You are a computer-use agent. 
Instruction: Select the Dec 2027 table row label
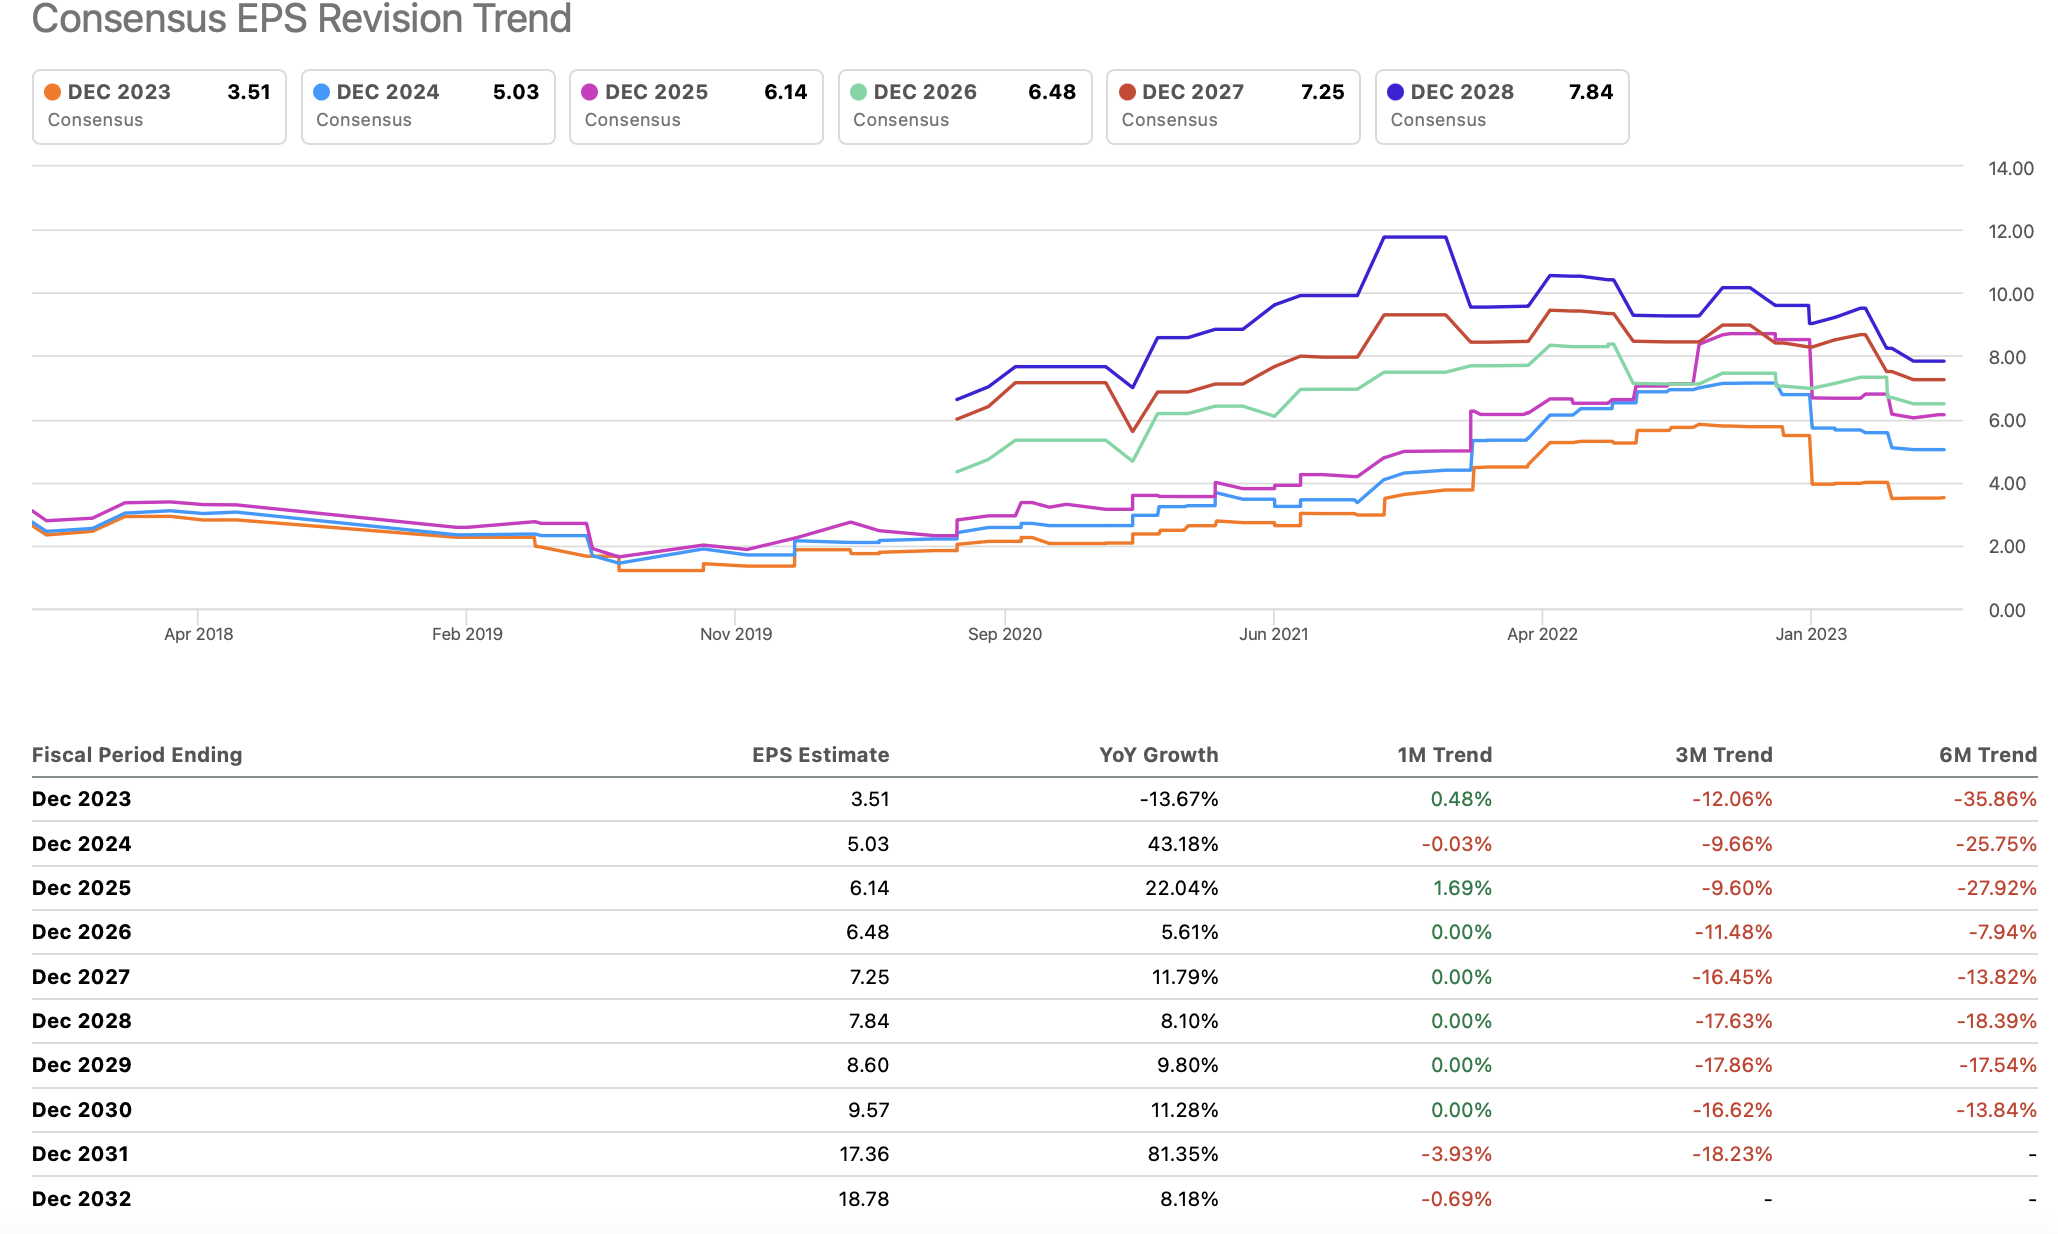(81, 977)
